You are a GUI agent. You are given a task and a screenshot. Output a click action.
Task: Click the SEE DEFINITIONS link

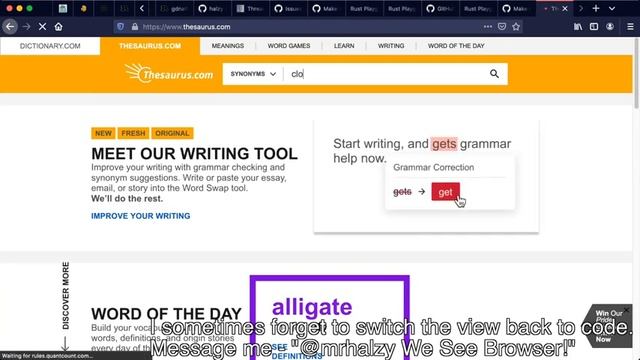[x=297, y=352]
